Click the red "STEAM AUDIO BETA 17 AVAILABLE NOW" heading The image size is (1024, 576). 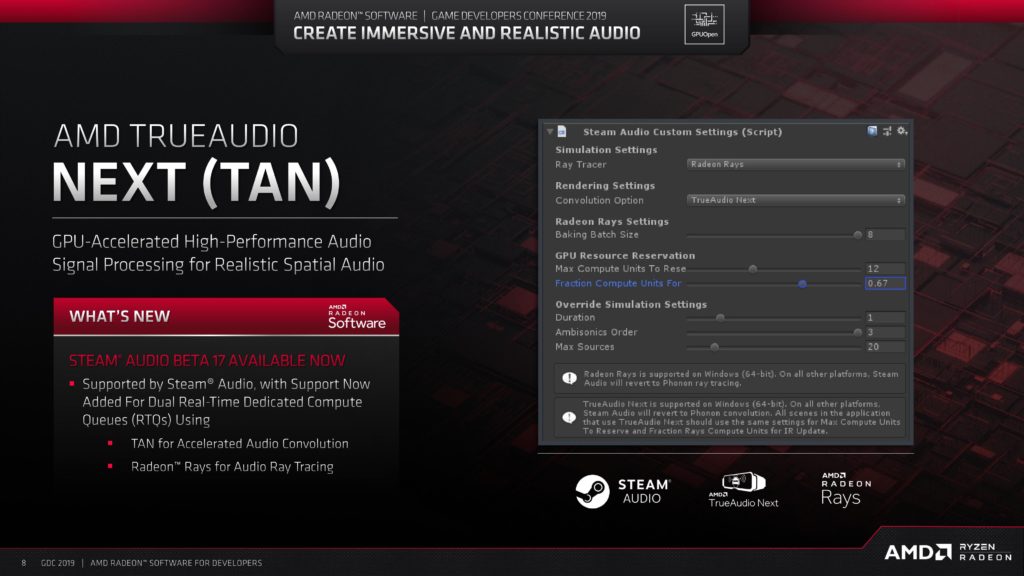click(207, 360)
